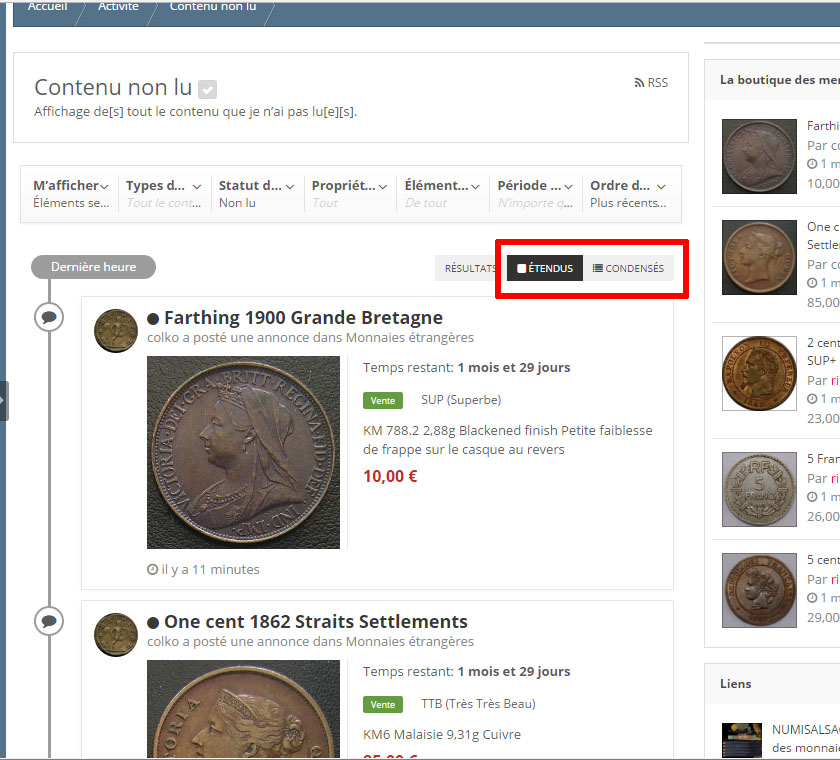This screenshot has height=760, width=840.
Task: Click the RSS feed icon
Action: tap(639, 83)
